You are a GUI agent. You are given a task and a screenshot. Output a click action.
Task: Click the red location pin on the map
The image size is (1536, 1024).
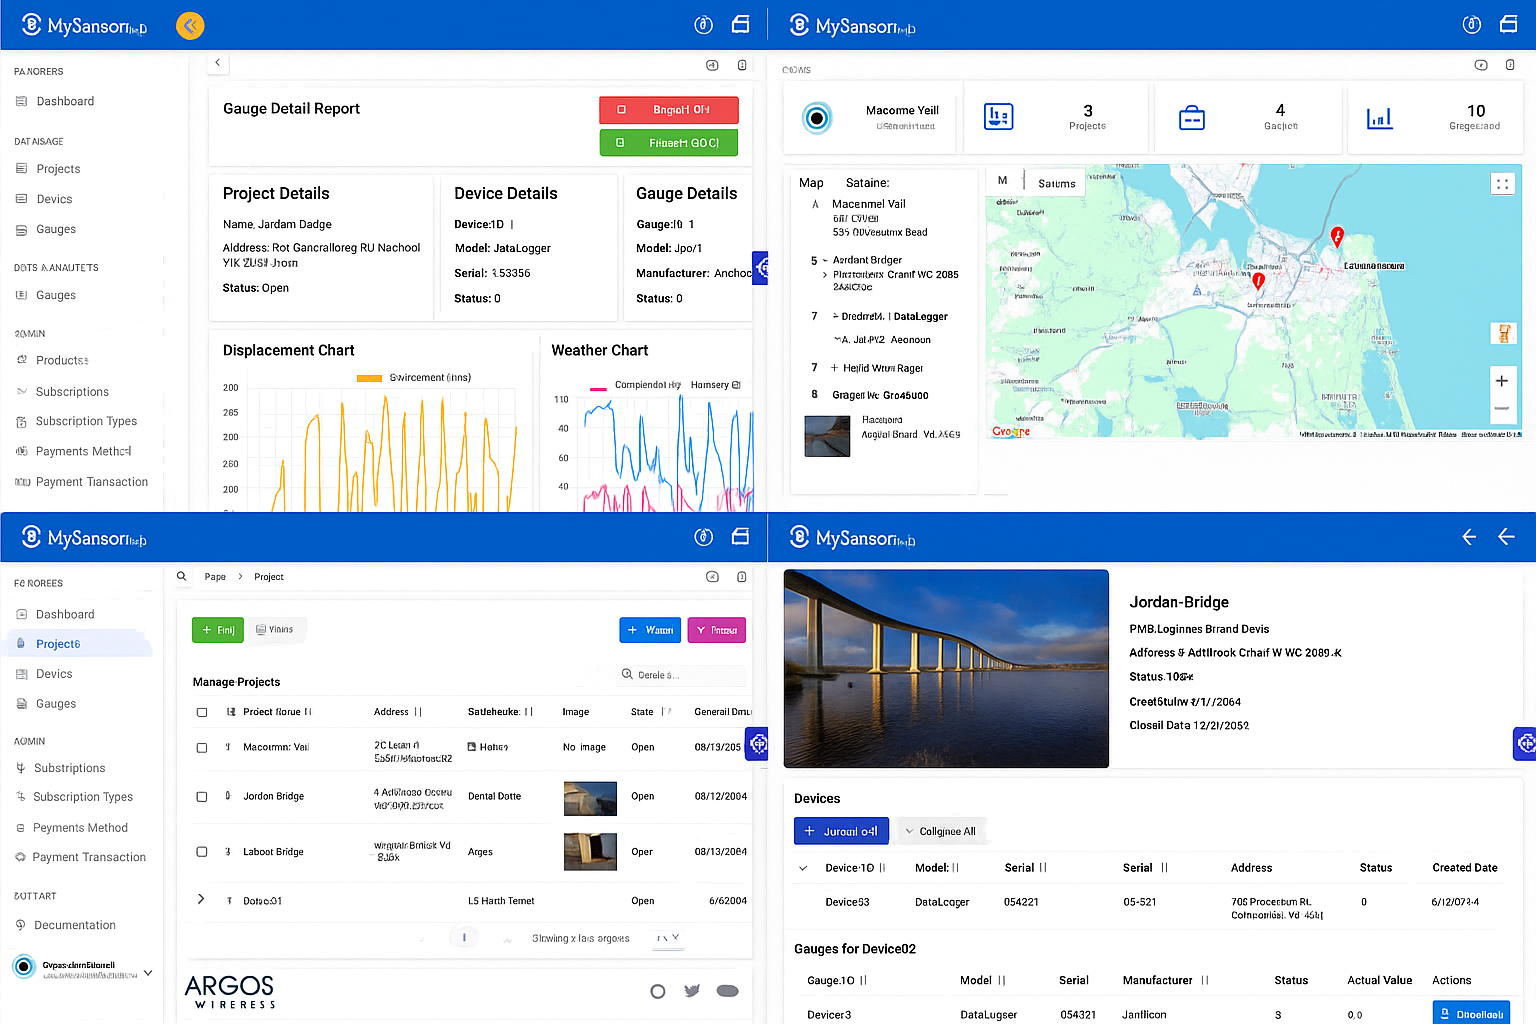click(1337, 237)
